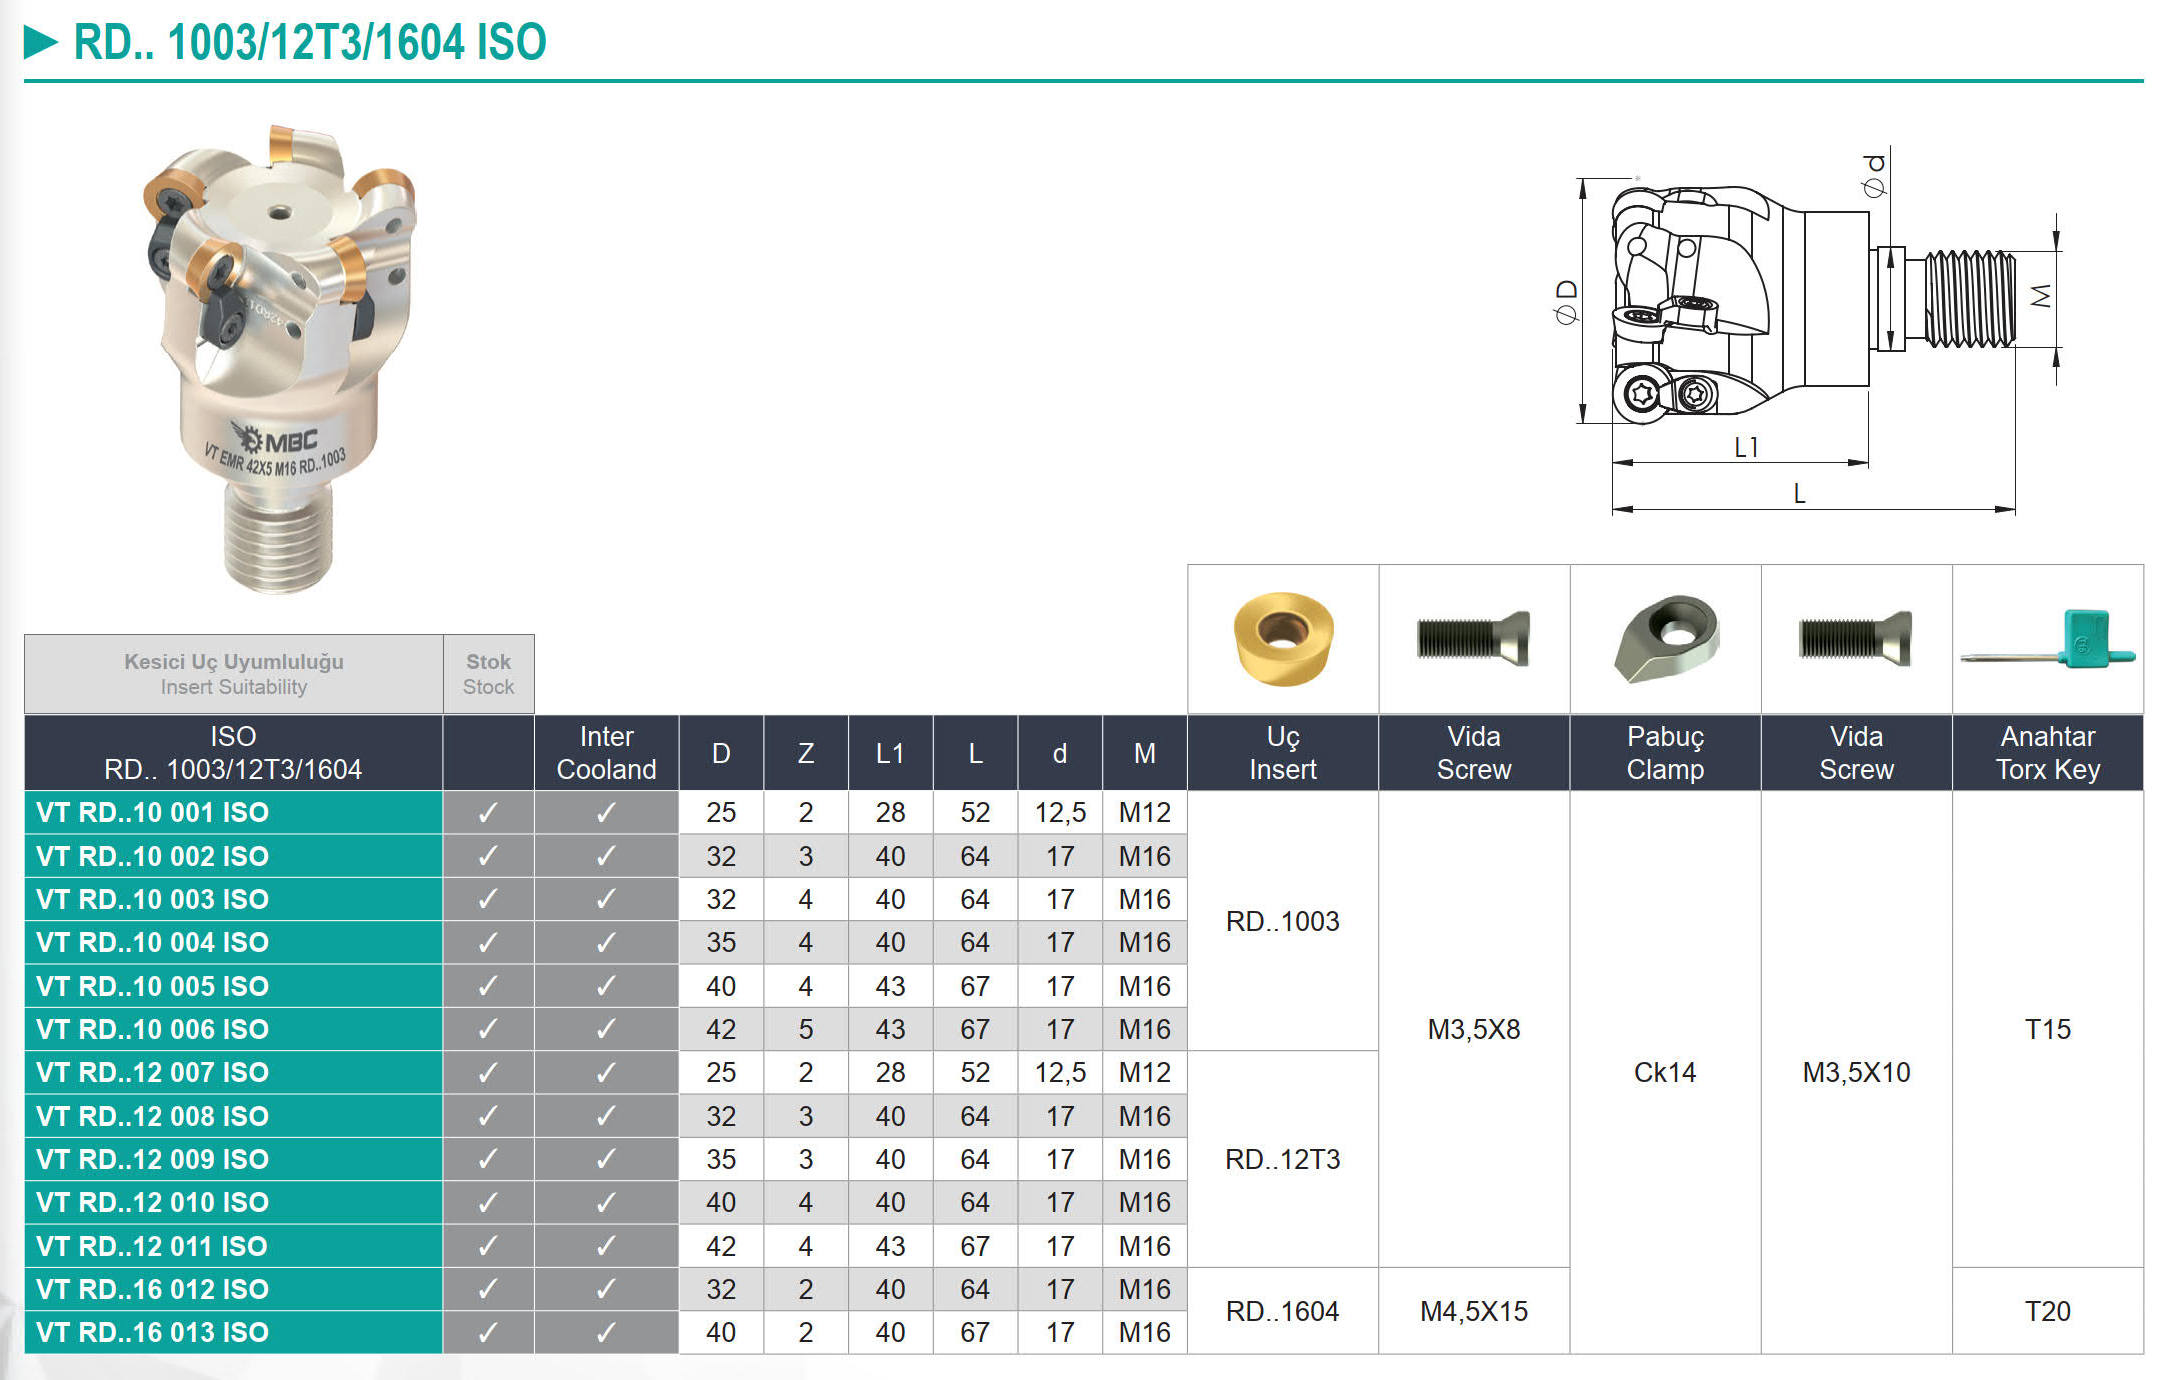Click the insert screw image

pos(1473,638)
